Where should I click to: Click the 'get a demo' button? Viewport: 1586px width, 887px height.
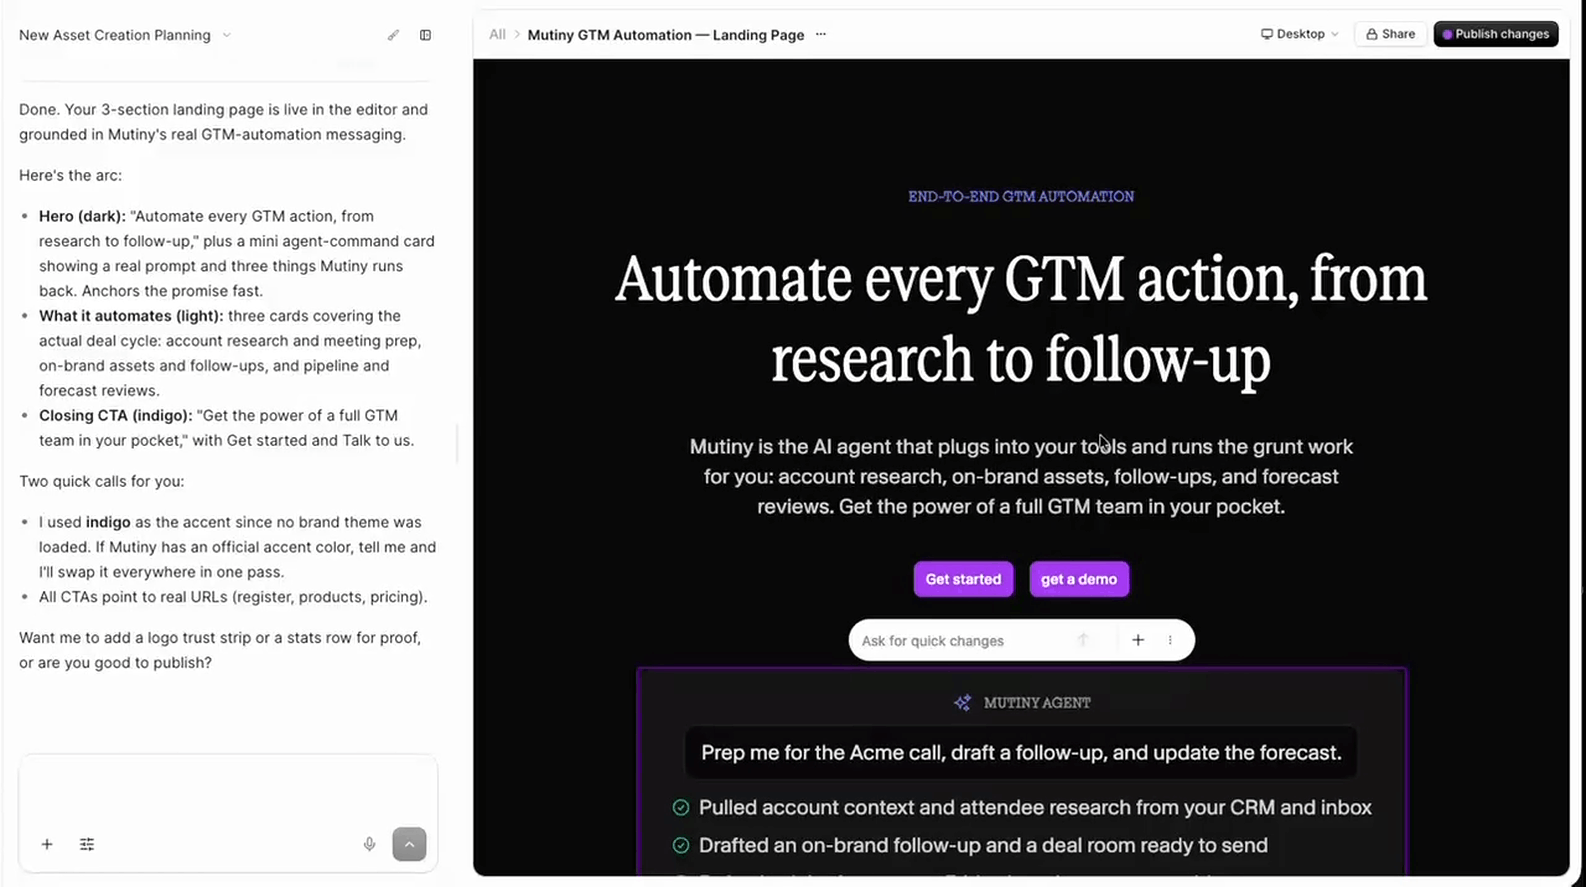click(x=1079, y=579)
